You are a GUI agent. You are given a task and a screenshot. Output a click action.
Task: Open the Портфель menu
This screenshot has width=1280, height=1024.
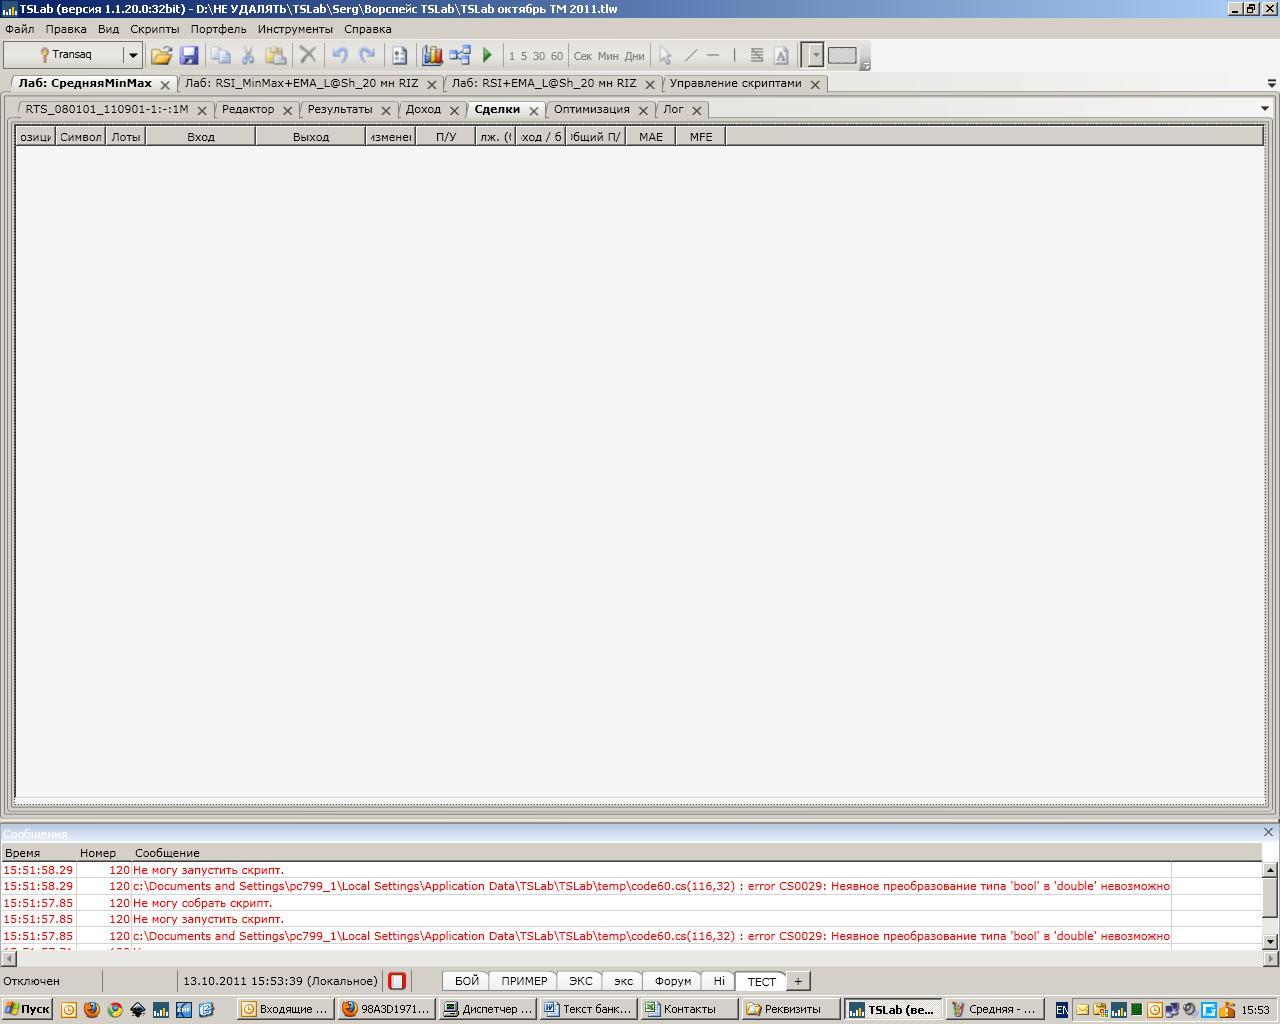pyautogui.click(x=219, y=29)
